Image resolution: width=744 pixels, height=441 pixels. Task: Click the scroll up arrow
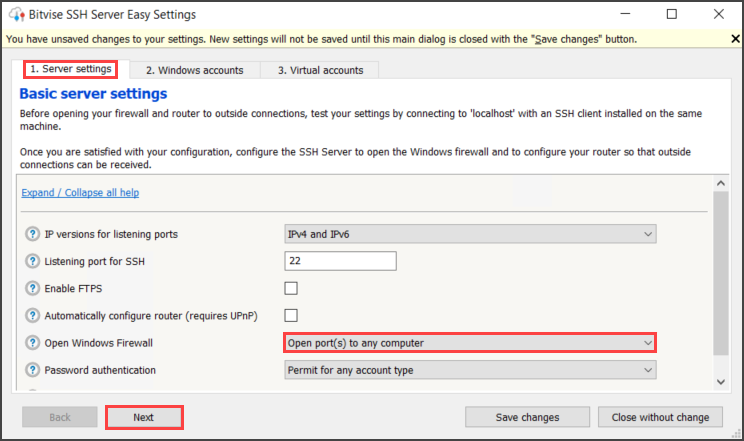pos(721,183)
